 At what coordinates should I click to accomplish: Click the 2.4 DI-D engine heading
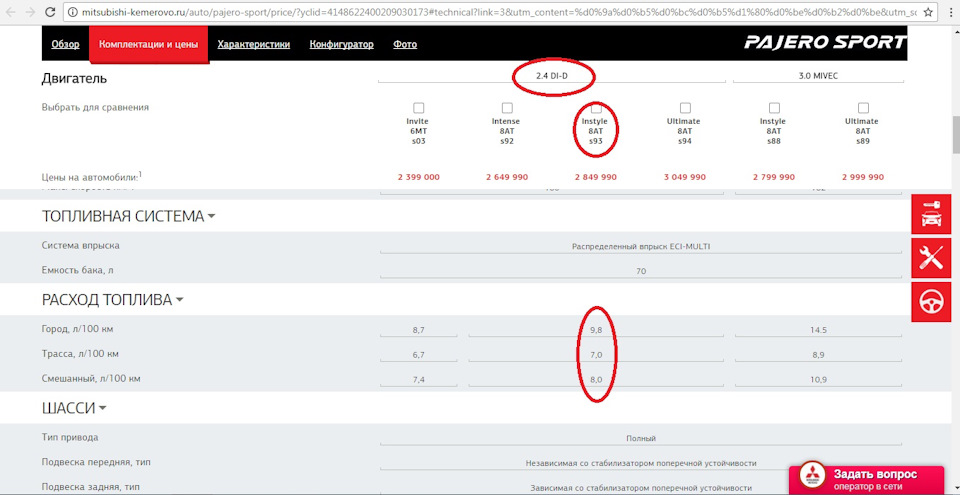coord(552,77)
